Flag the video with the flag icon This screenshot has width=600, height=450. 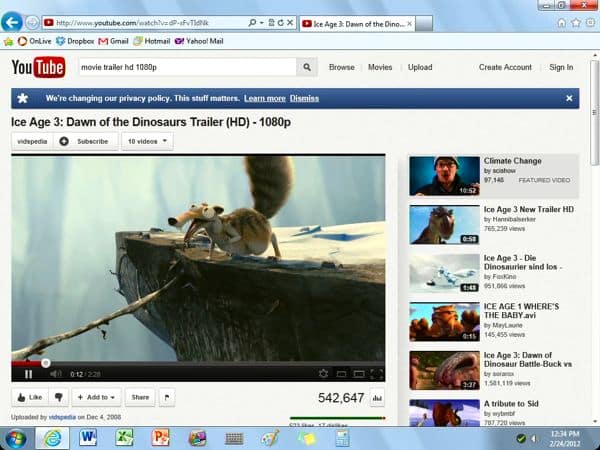point(167,398)
